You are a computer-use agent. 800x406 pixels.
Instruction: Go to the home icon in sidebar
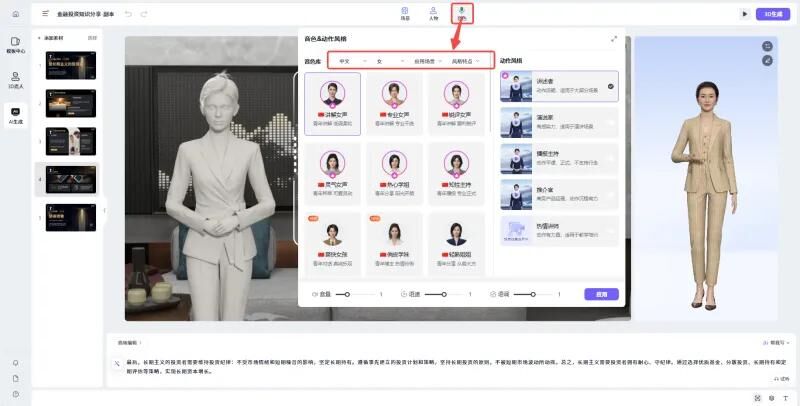16,14
